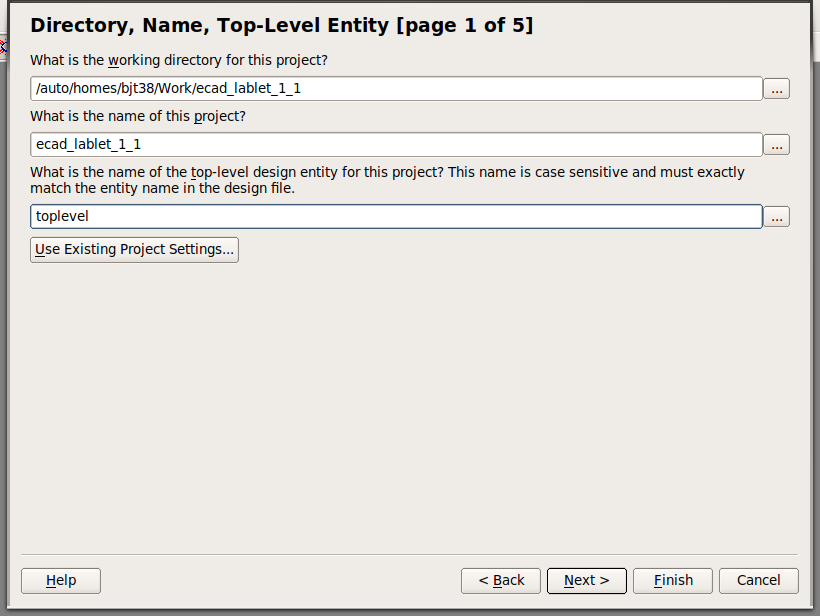The height and width of the screenshot is (616, 820).
Task: Go to the next wizard page
Action: coord(586,580)
